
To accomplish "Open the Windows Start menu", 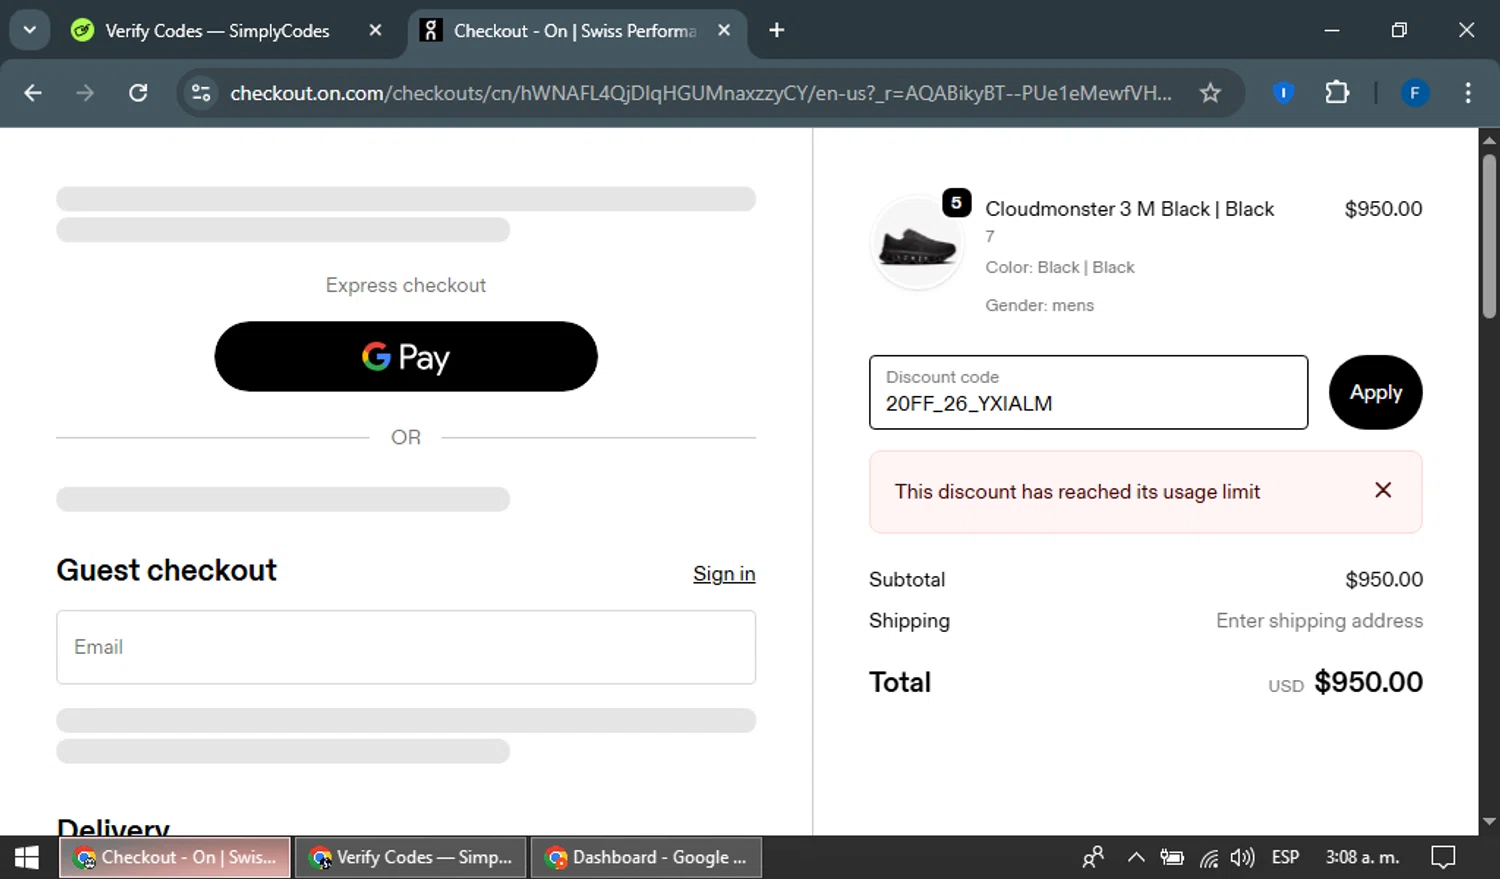I will pos(27,857).
